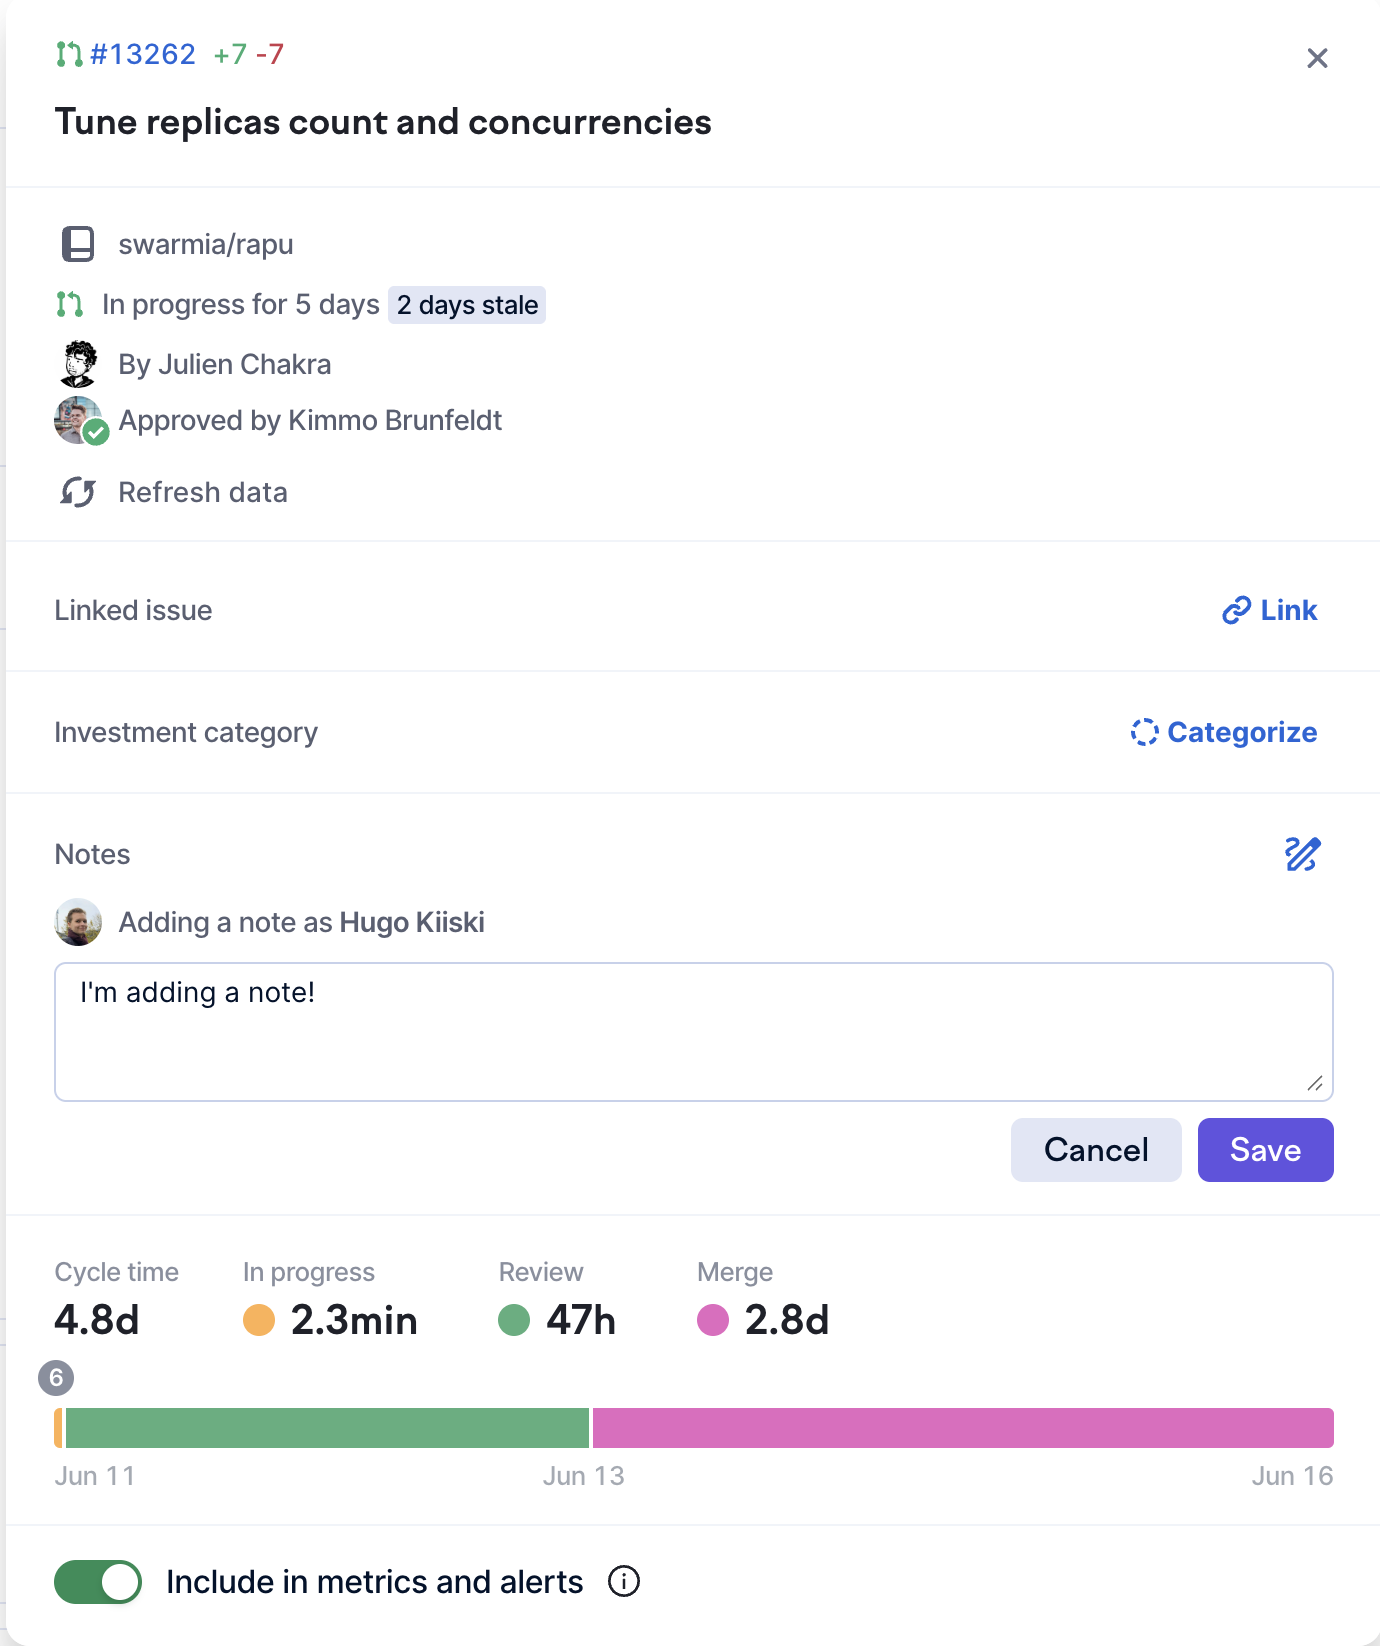
Task: Click the pull request icon beside #13262
Action: click(x=69, y=54)
